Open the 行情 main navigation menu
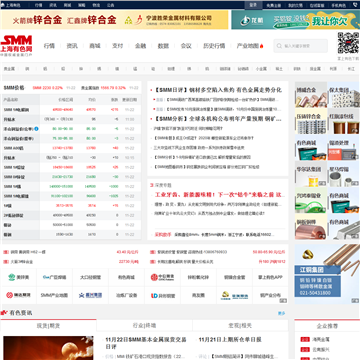The height and width of the screenshot is (360, 360). (49, 46)
